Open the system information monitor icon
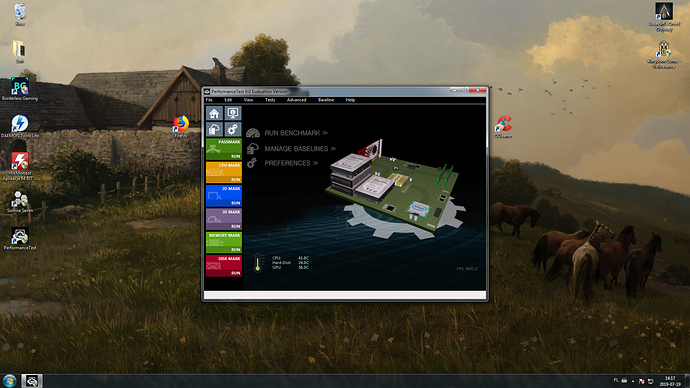 point(233,113)
